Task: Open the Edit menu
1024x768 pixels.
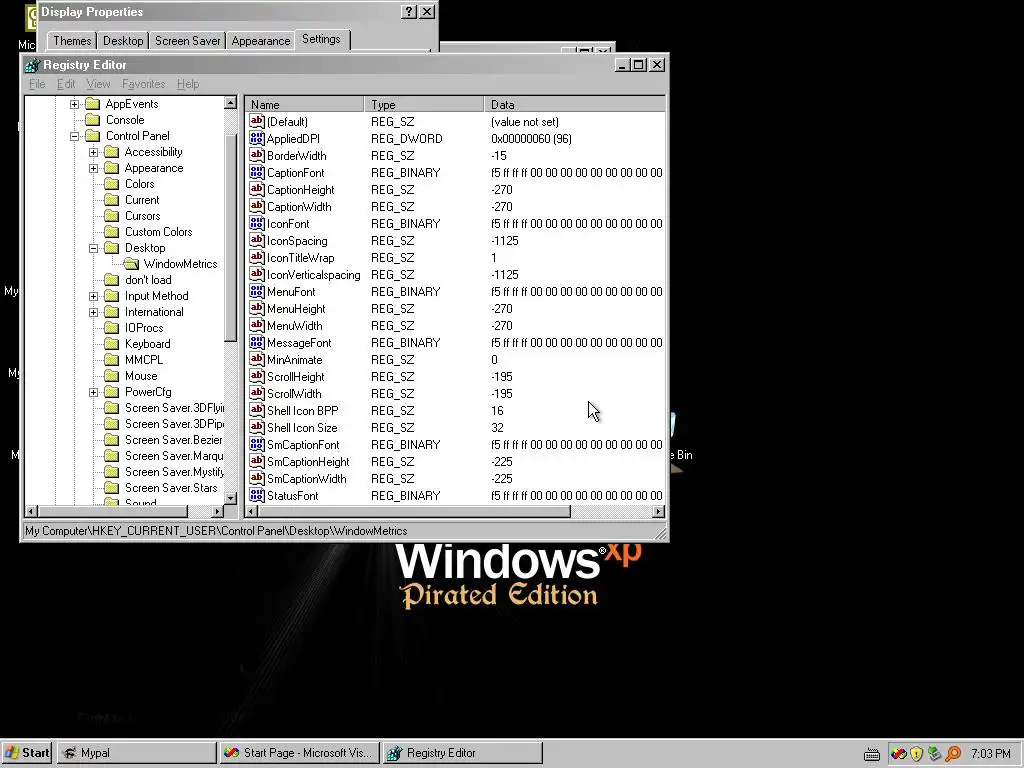Action: (66, 84)
